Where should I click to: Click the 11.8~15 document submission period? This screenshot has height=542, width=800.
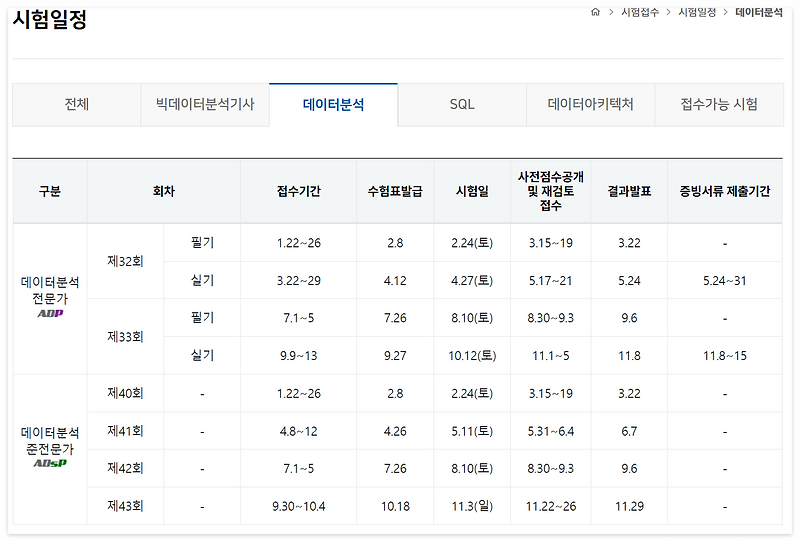pos(724,356)
